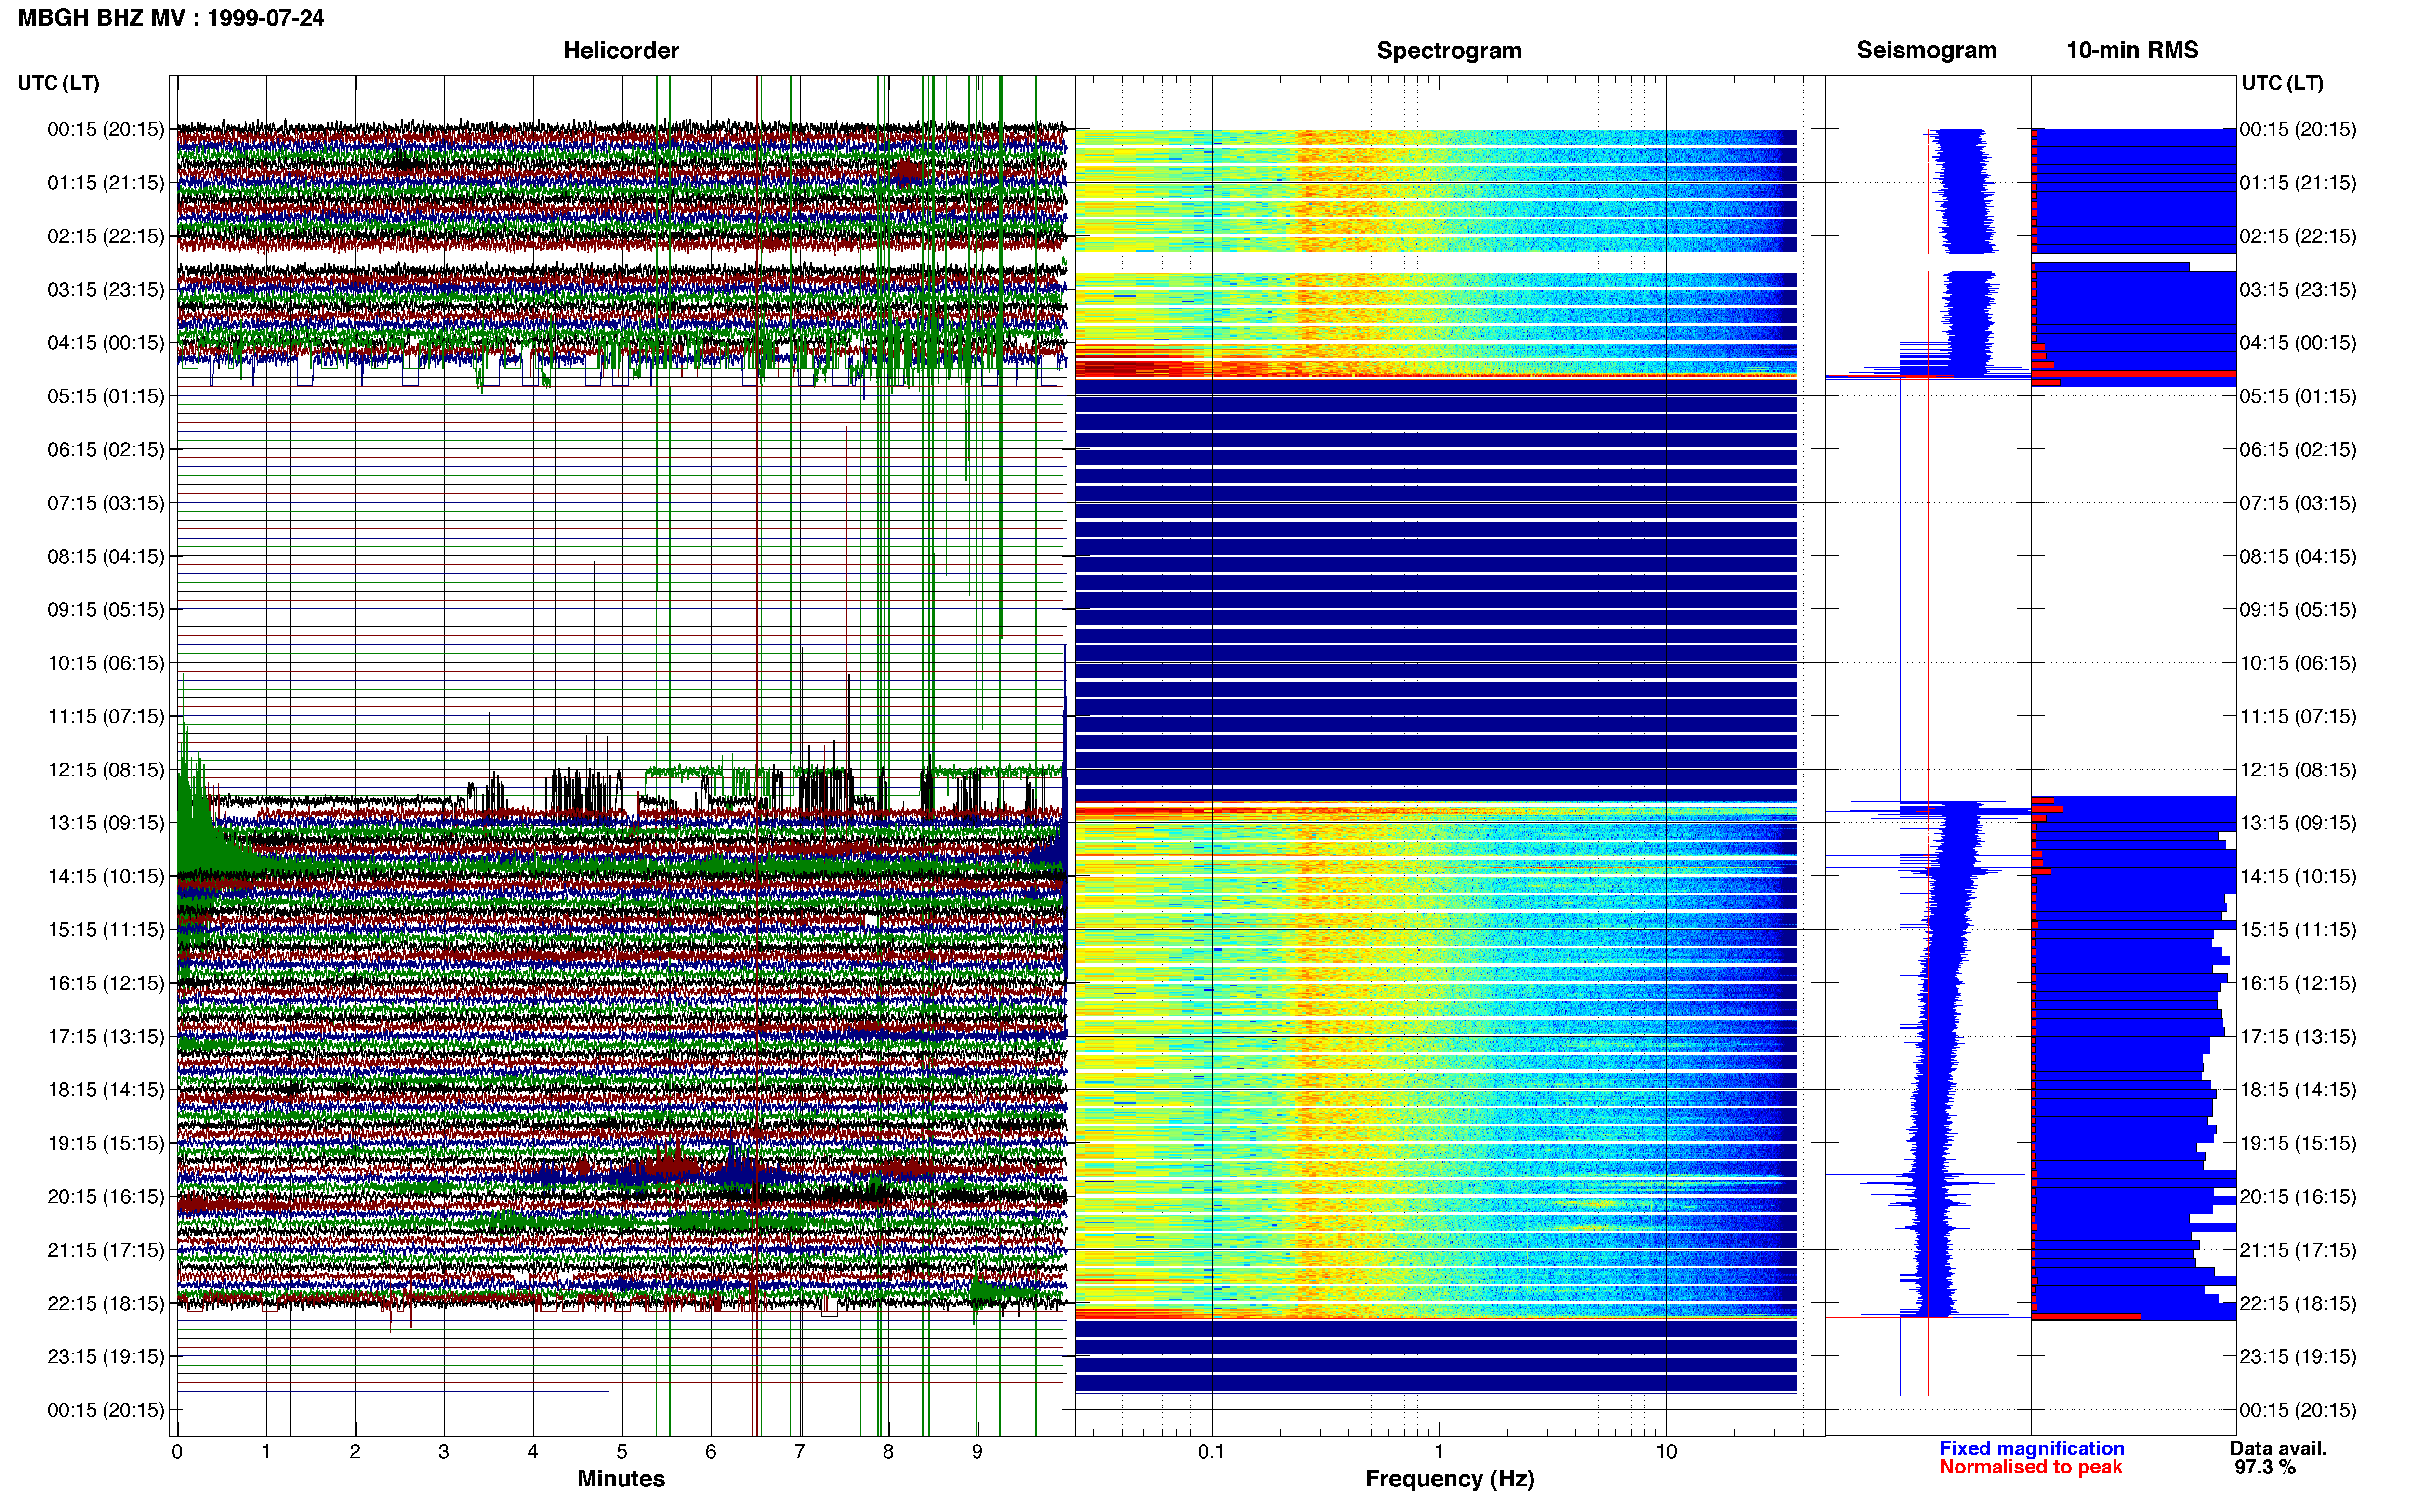The width and height of the screenshot is (2418, 1512).
Task: Click "23:15 (19:15)" on the right time axis
Action: tap(2298, 1357)
